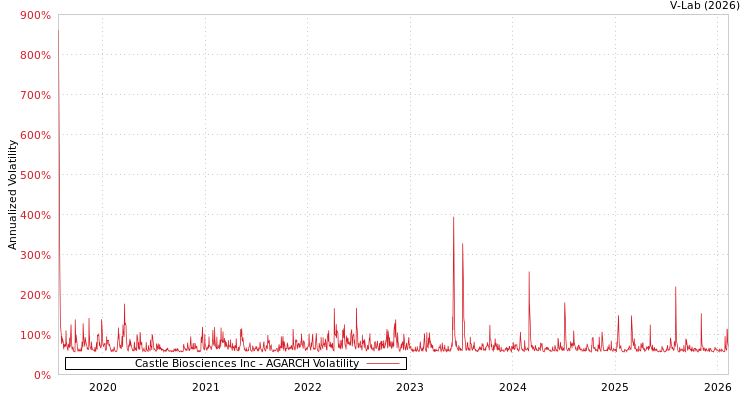The image size is (750, 400).
Task: Click the 2020 x-axis label
Action: click(x=103, y=387)
